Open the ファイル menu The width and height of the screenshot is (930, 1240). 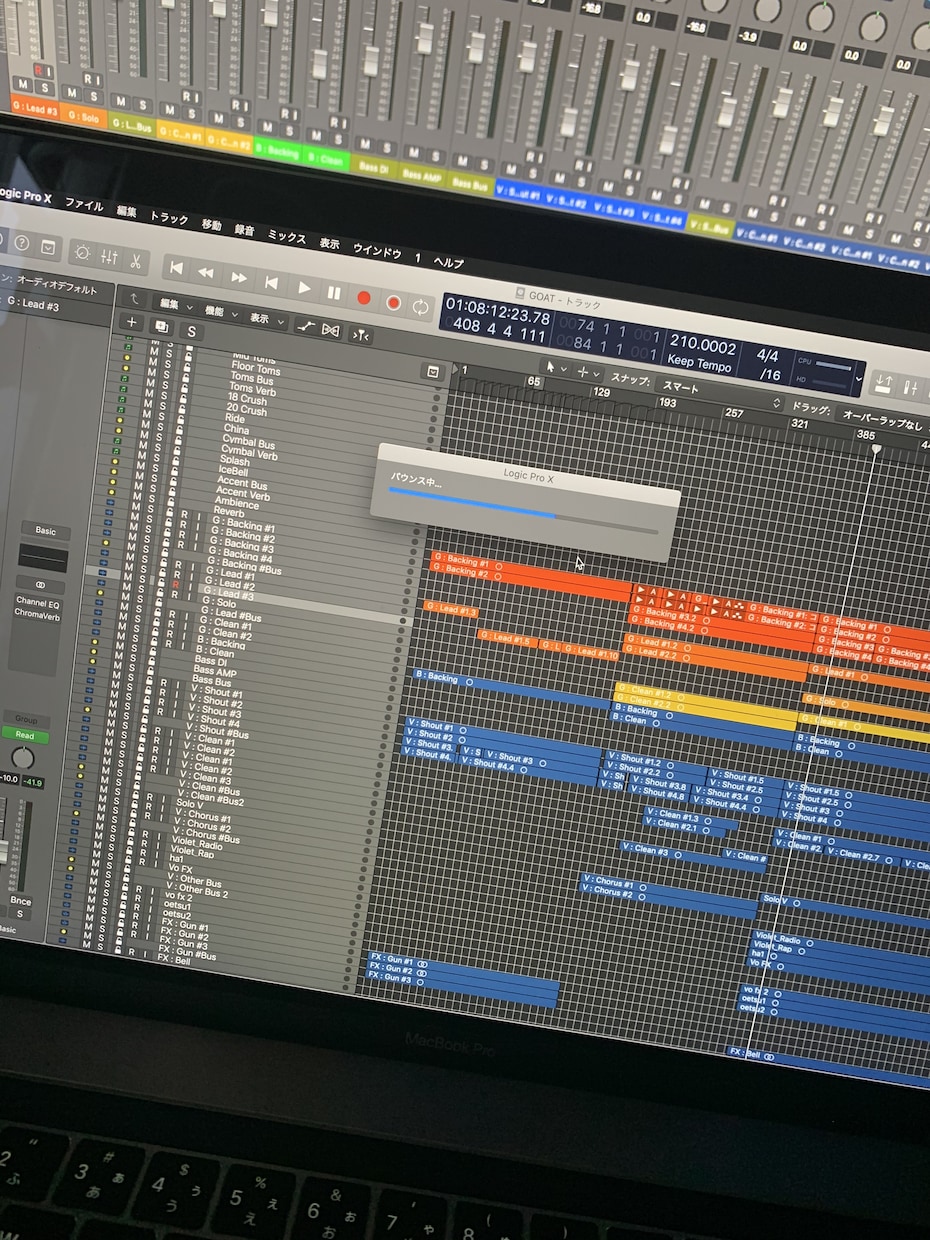point(84,205)
